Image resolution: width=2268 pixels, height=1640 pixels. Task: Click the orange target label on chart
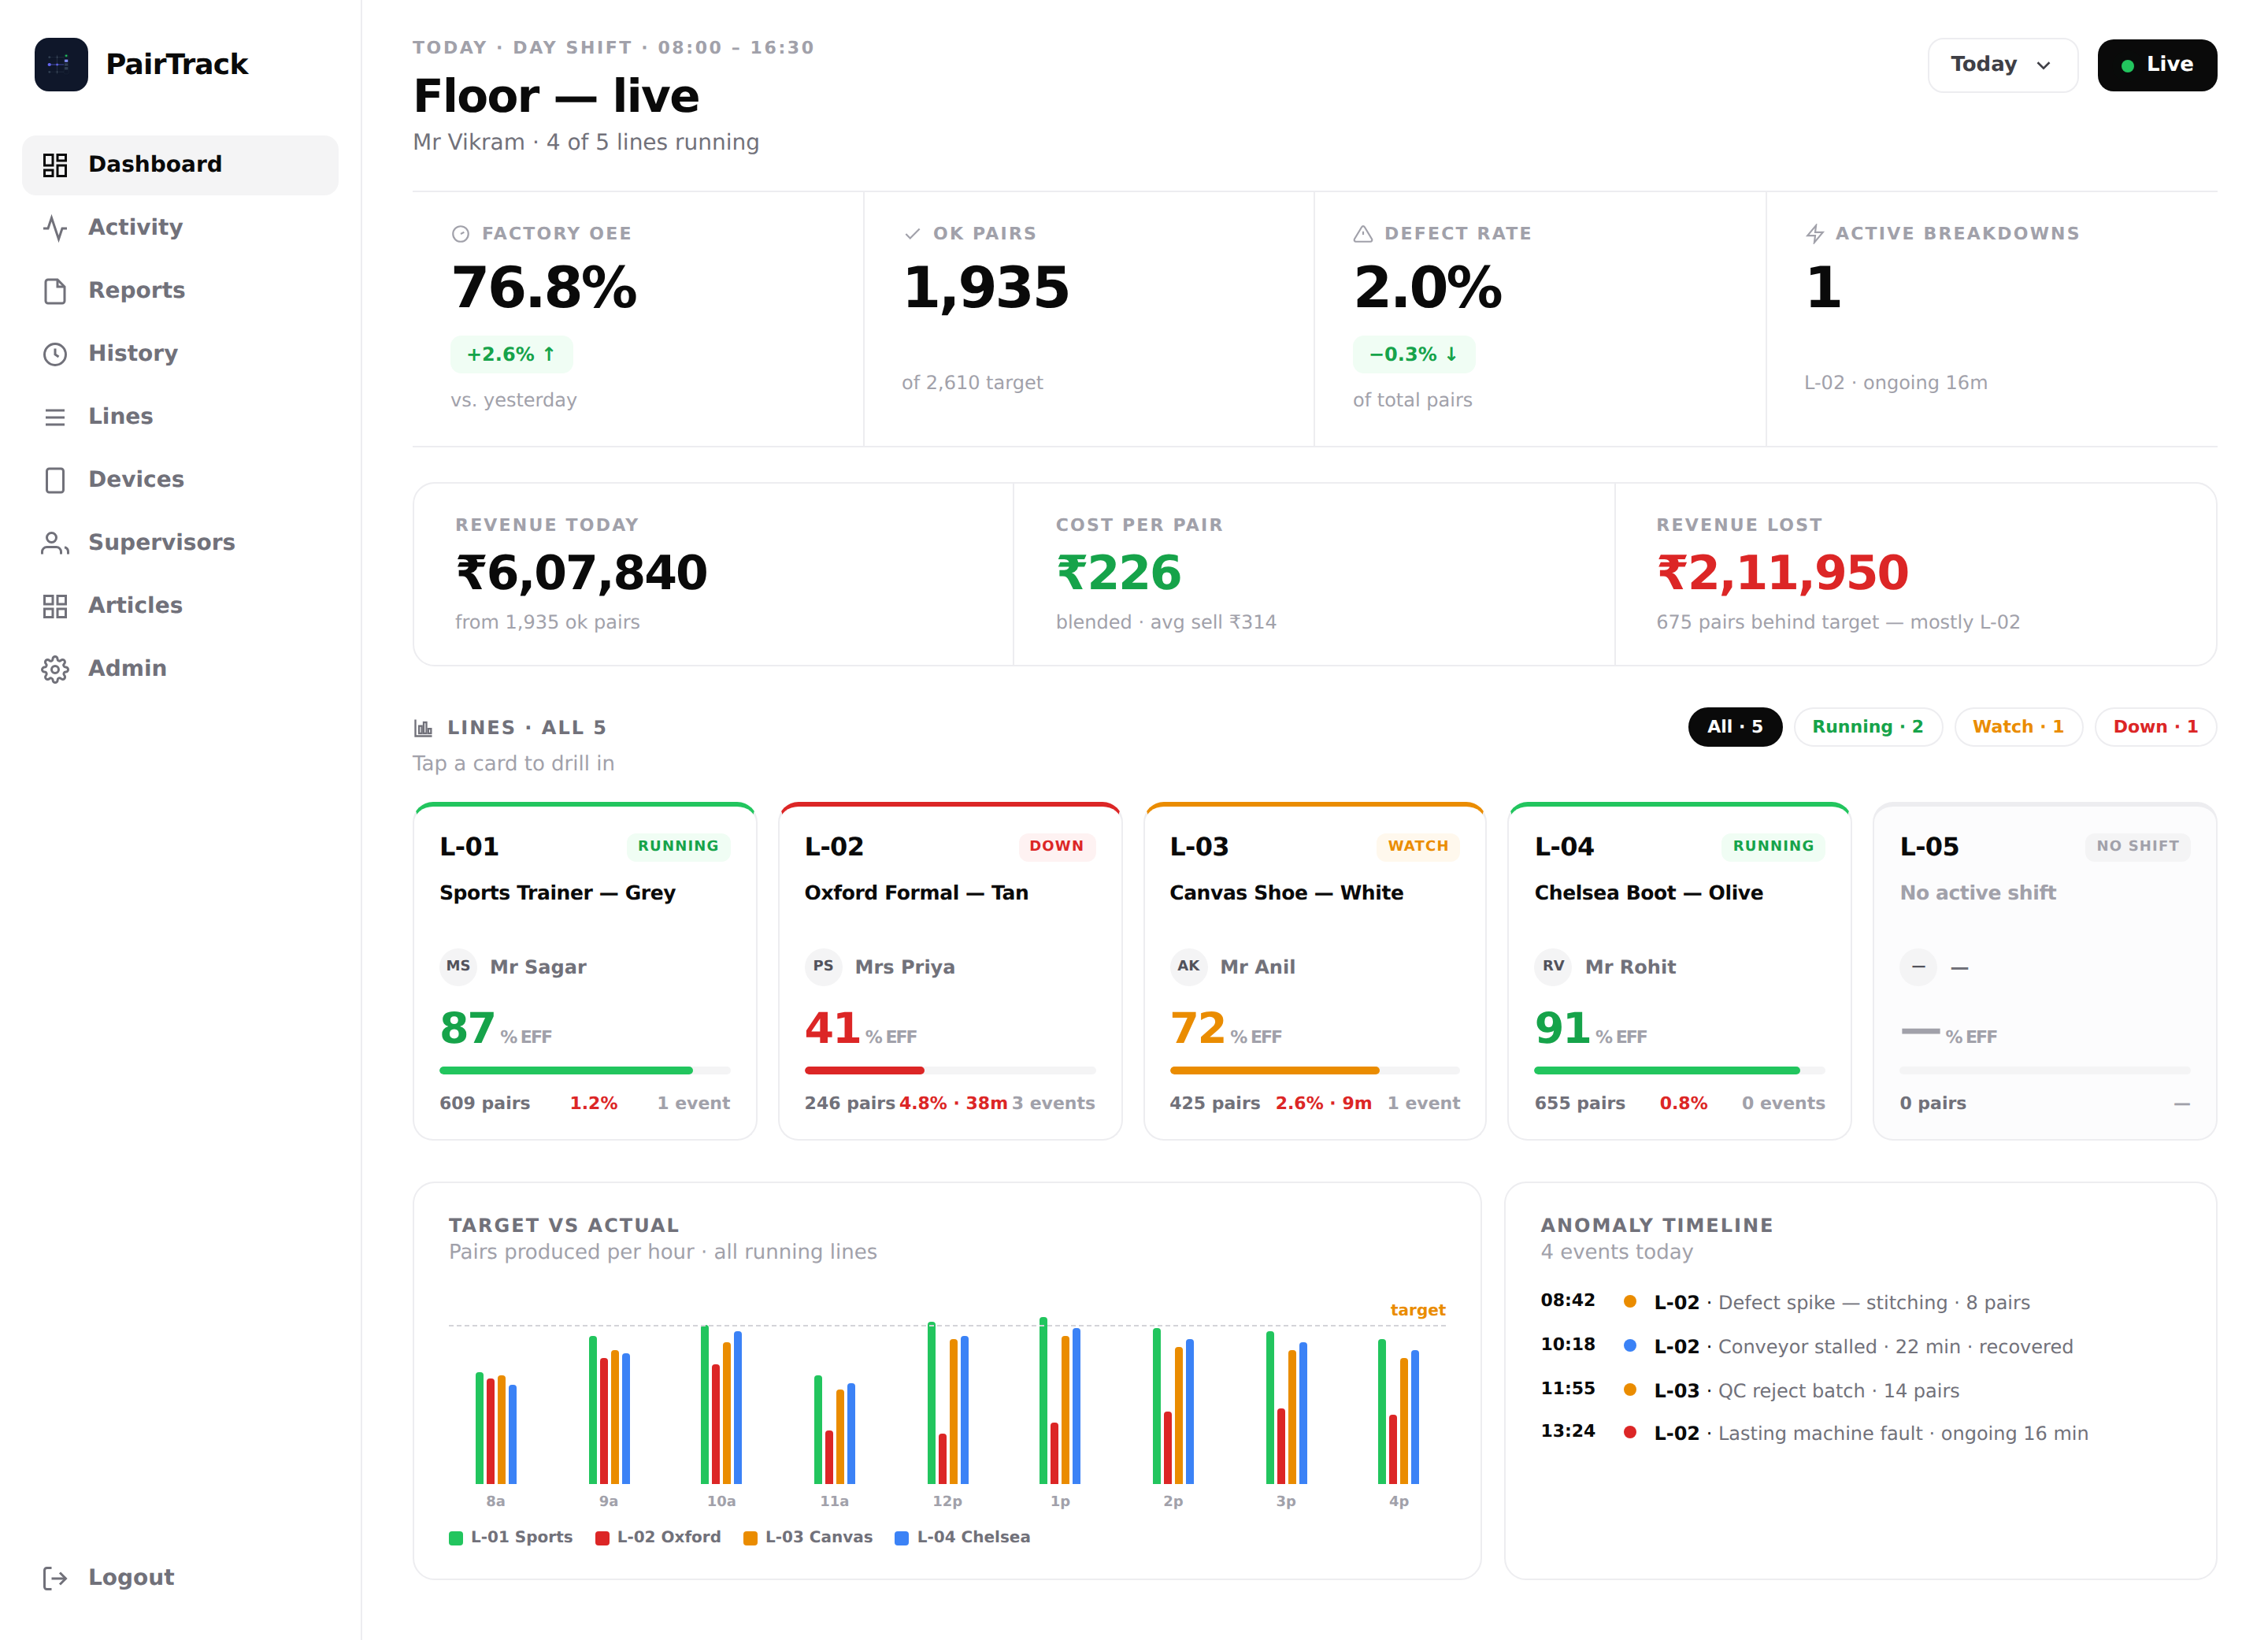click(1417, 1310)
